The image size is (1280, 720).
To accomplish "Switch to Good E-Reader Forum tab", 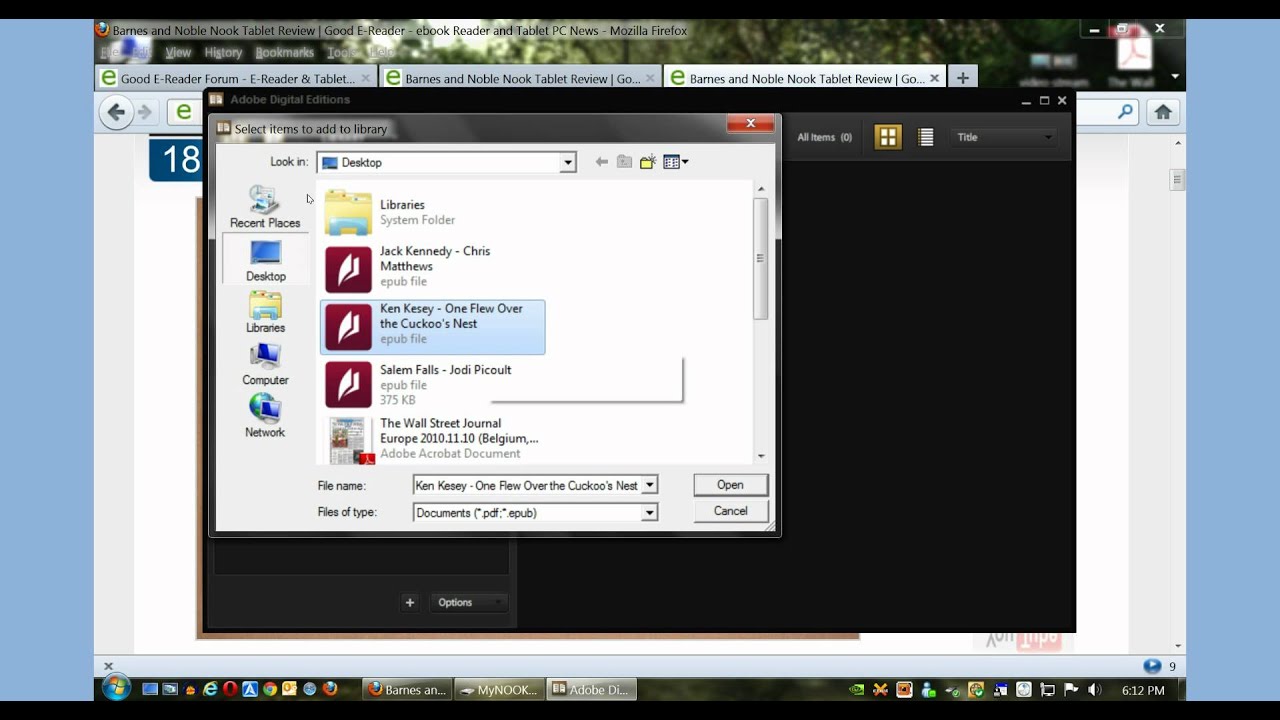I will (236, 78).
